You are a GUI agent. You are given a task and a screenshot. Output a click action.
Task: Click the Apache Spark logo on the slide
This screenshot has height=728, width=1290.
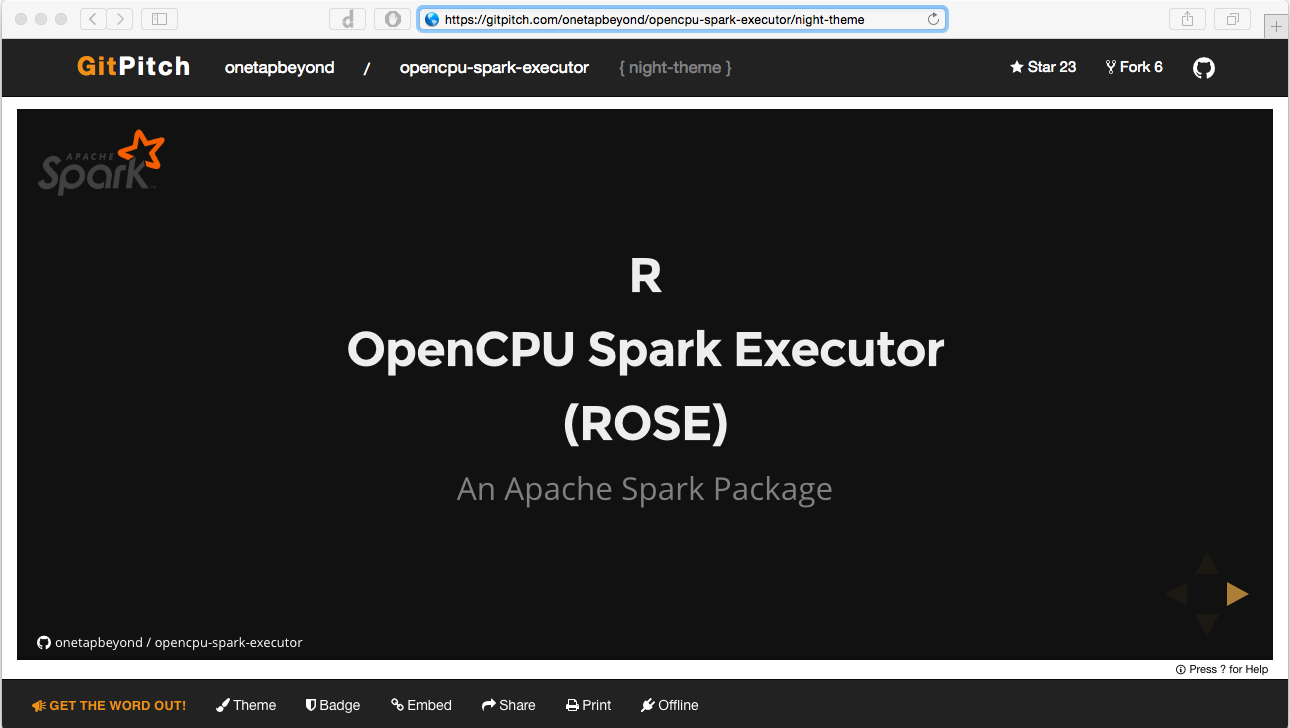[101, 162]
